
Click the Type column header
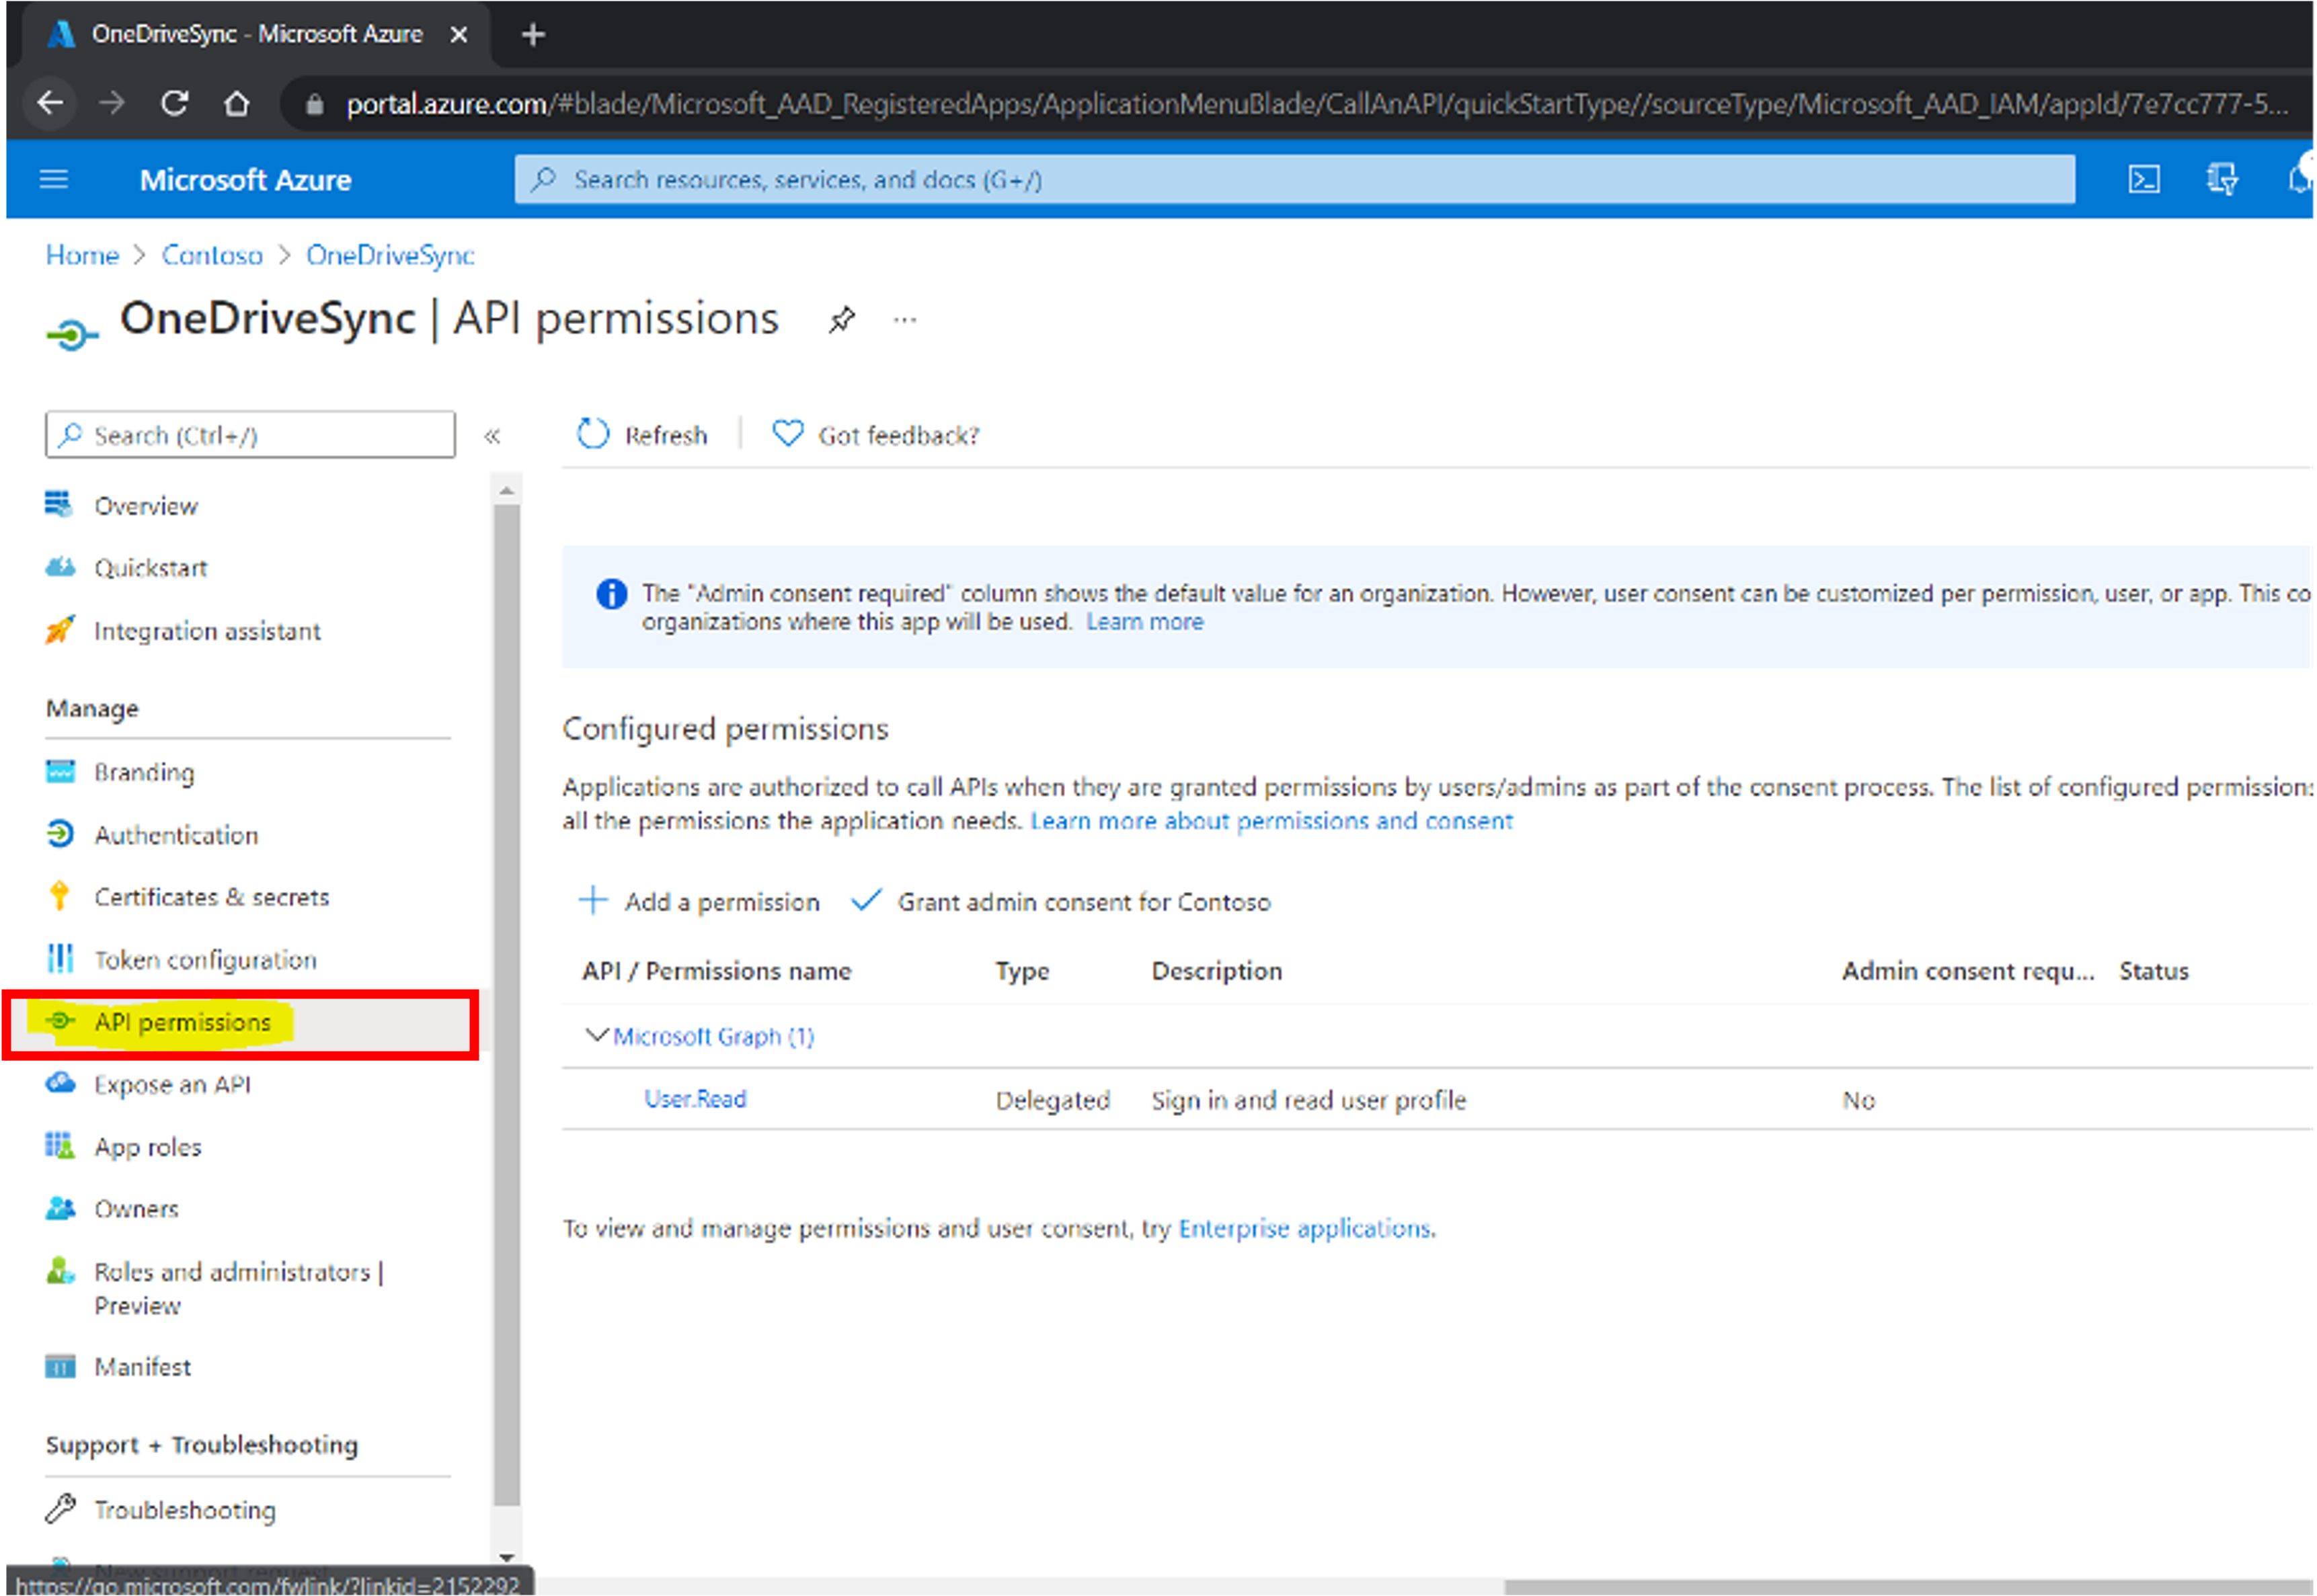[1022, 971]
